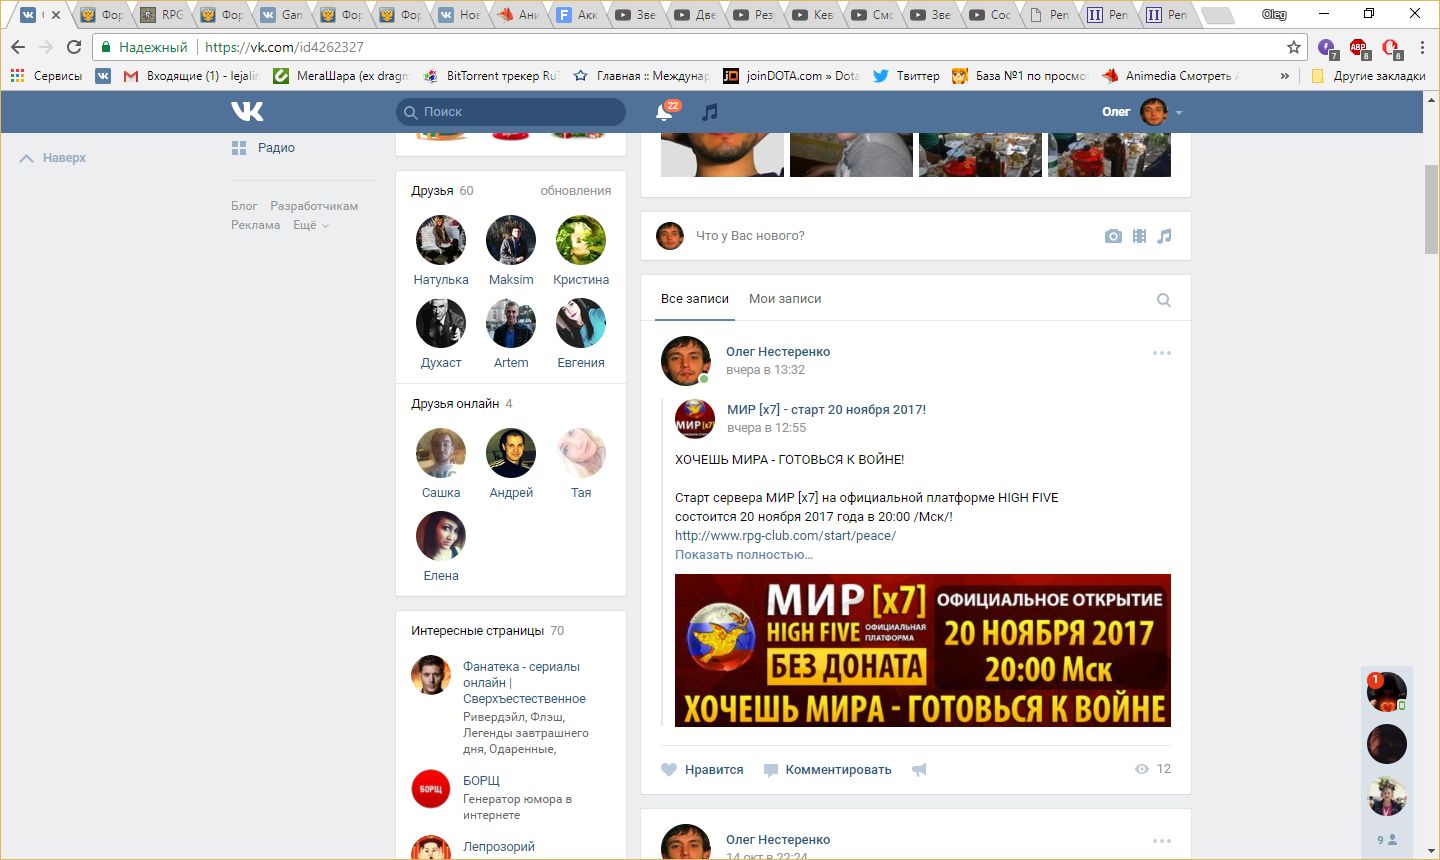Show more bookmarks with the » chevron

tap(1285, 76)
